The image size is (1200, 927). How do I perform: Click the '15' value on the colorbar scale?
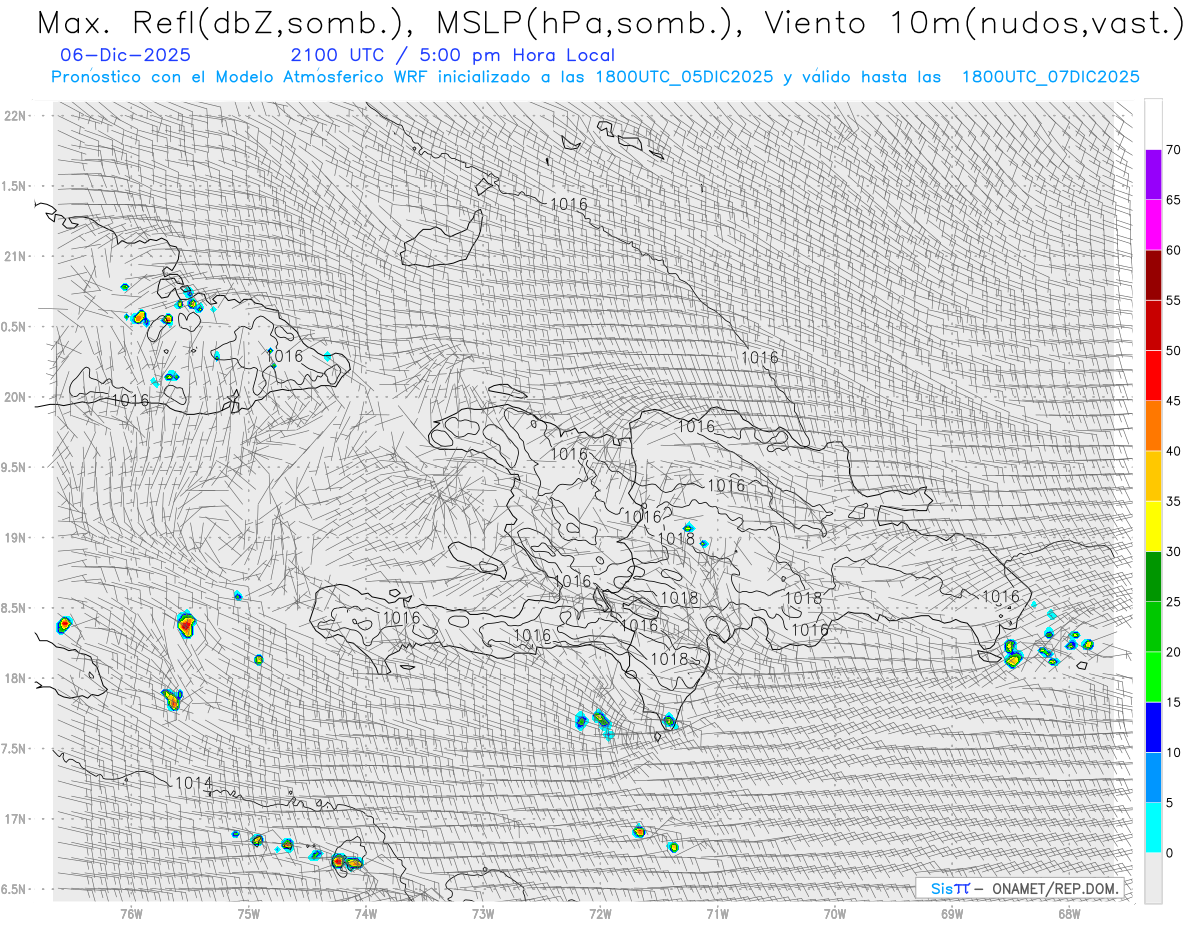coord(1173,702)
